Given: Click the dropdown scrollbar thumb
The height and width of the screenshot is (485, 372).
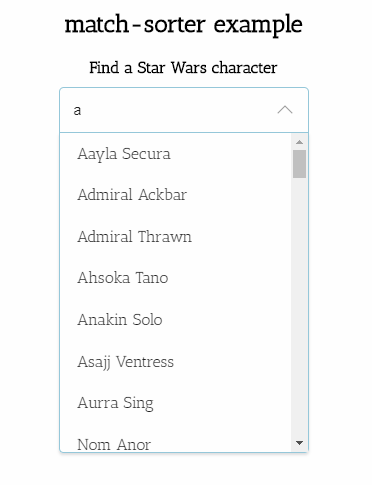Looking at the screenshot, I should pos(299,164).
